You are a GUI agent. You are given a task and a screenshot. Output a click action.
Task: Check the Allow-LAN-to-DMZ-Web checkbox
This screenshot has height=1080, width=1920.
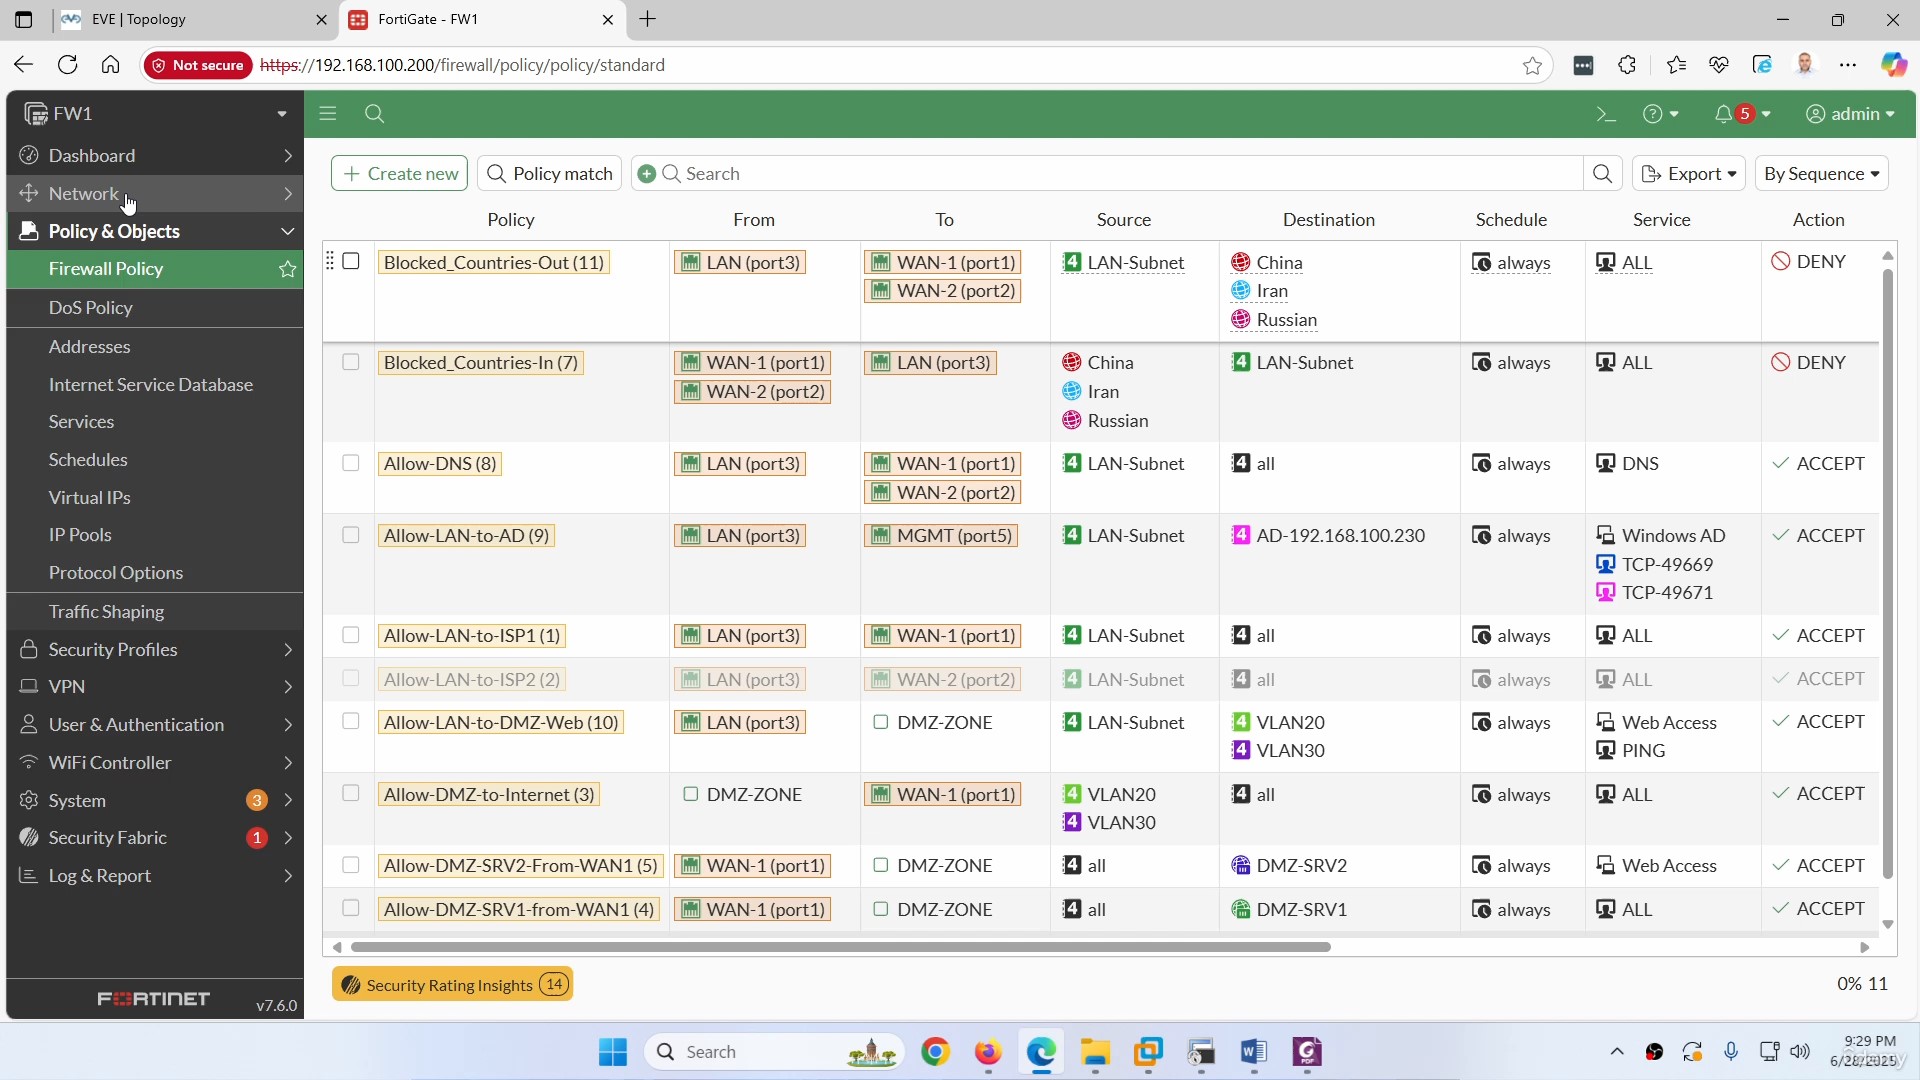351,721
